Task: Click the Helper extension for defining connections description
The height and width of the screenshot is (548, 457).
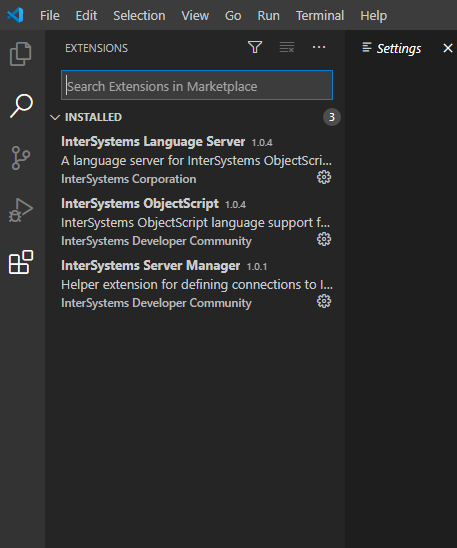Action: pyautogui.click(x=197, y=285)
